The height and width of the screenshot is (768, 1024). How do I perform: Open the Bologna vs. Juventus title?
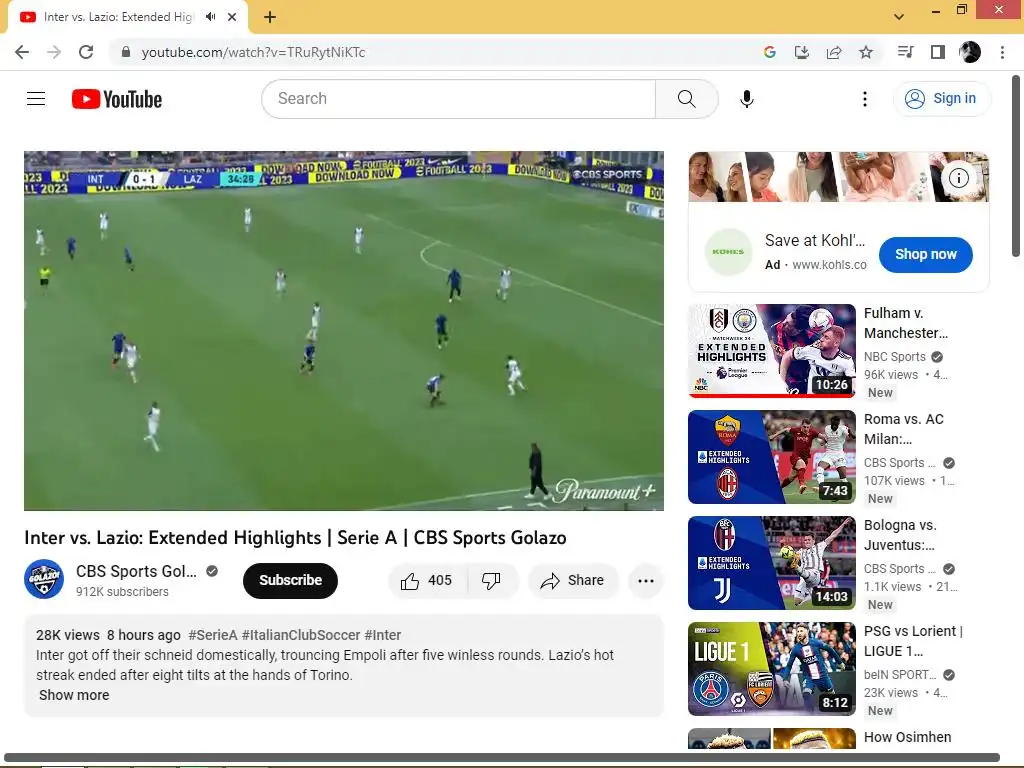(x=900, y=535)
